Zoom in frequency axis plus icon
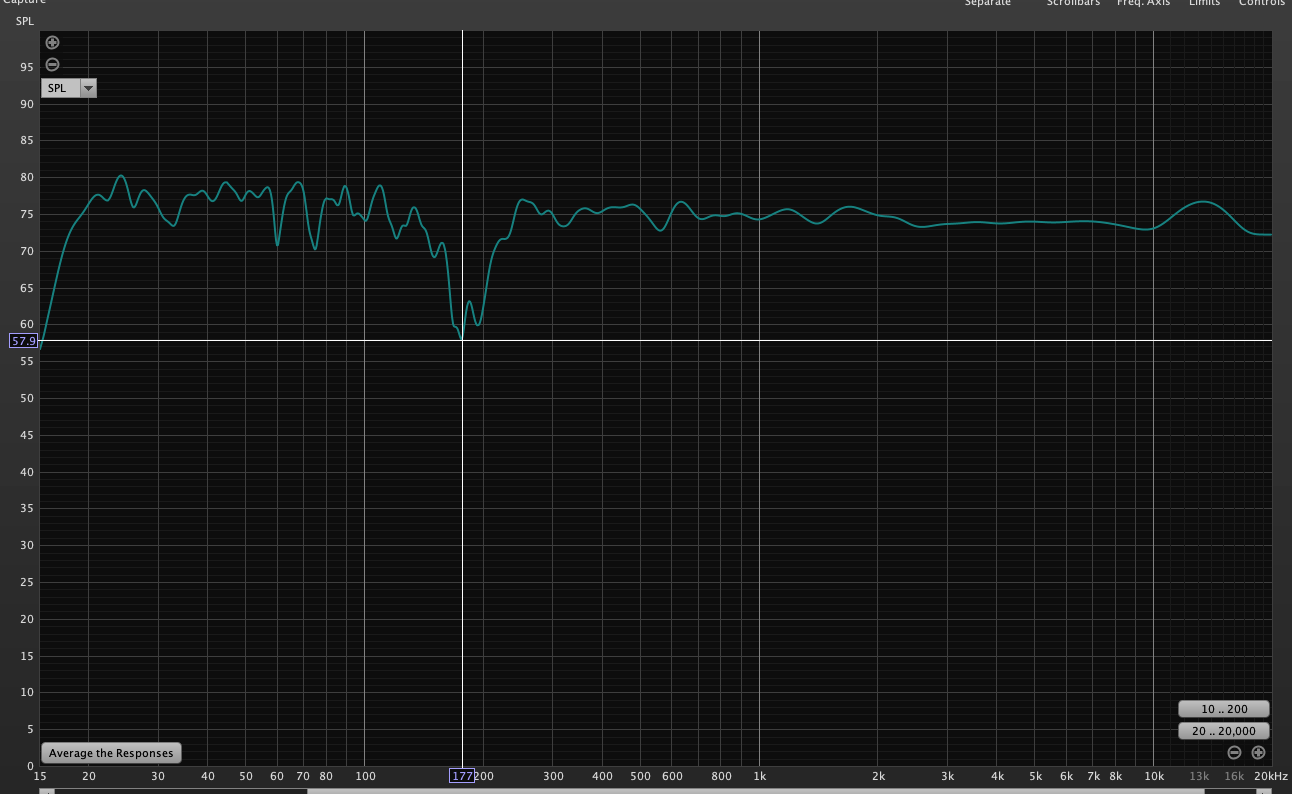 (x=1258, y=753)
